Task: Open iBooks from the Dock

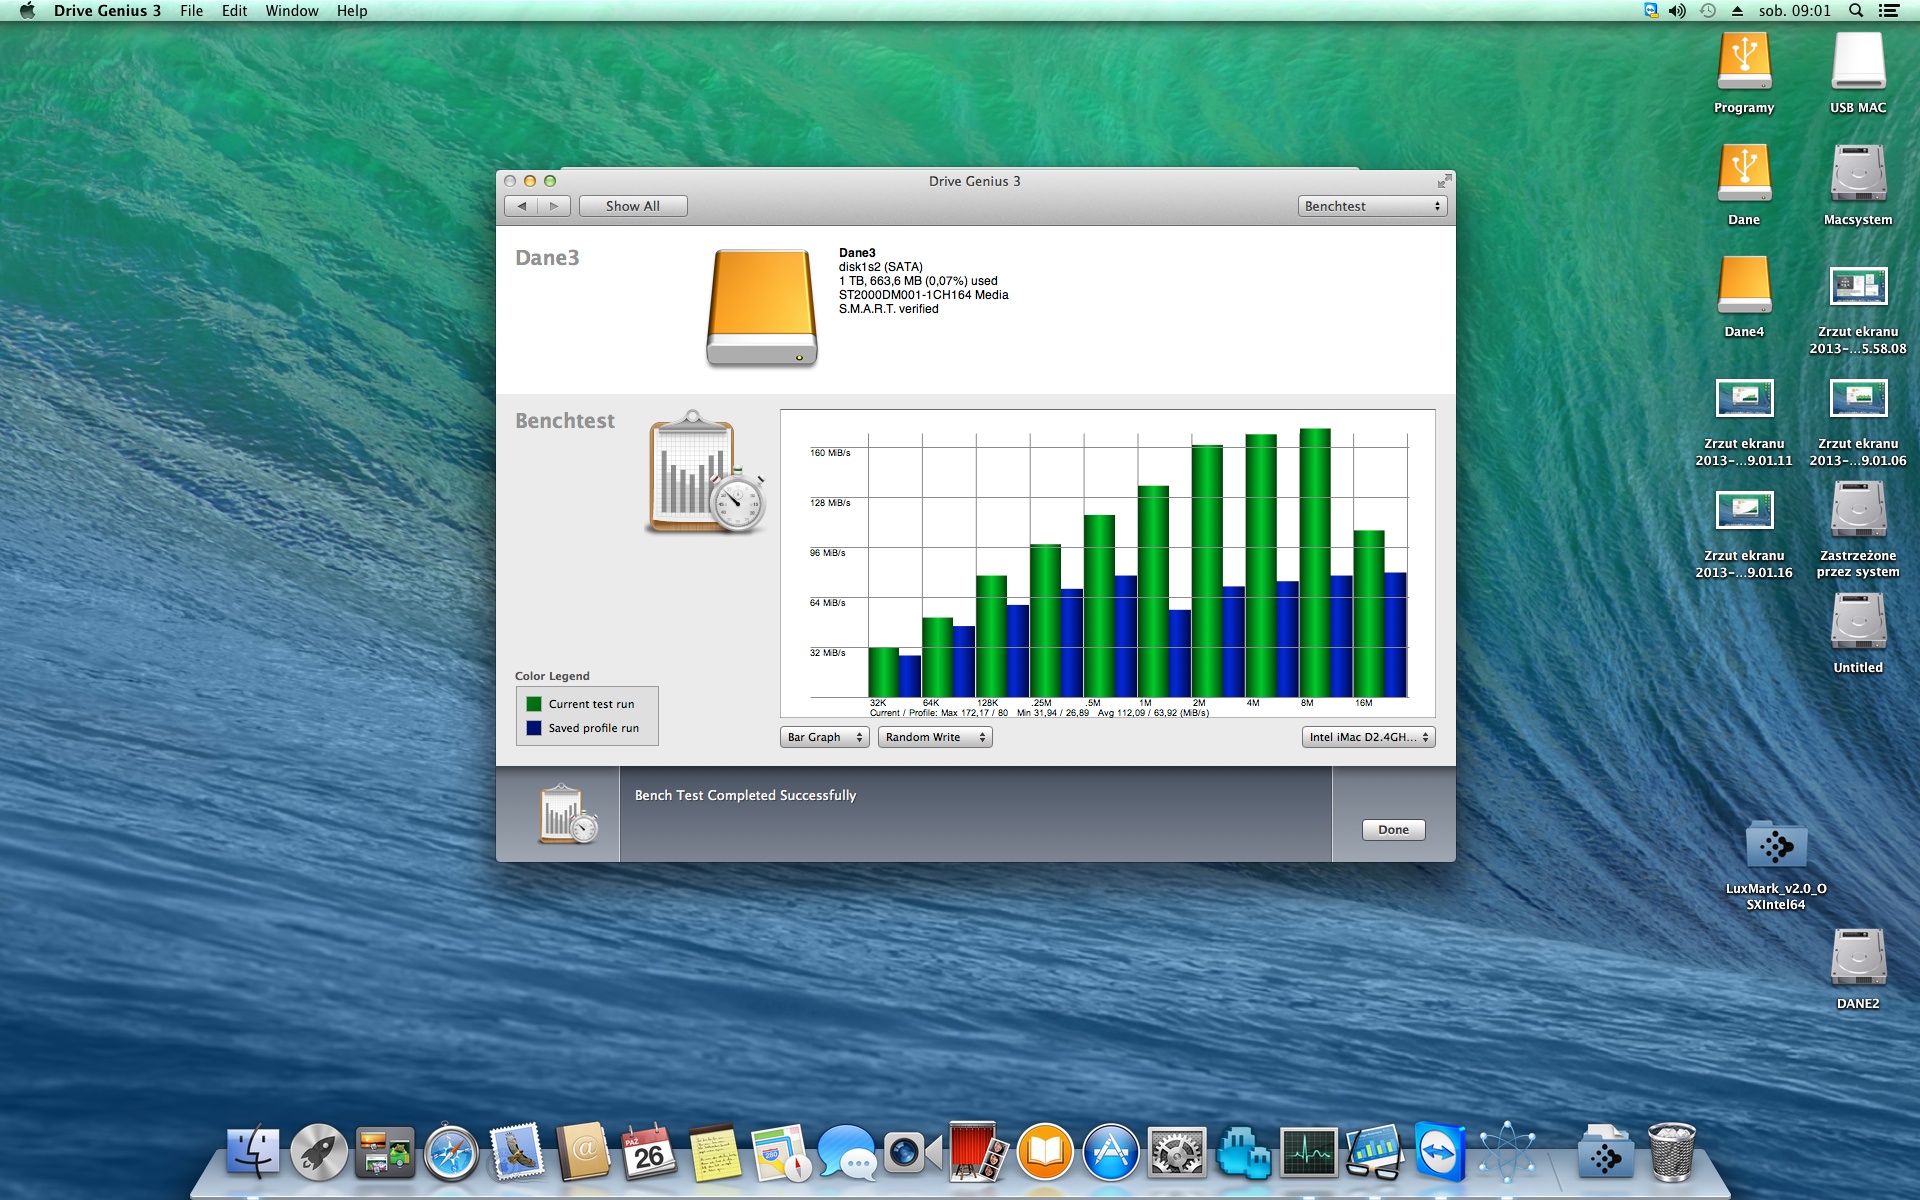Action: tap(1045, 1152)
